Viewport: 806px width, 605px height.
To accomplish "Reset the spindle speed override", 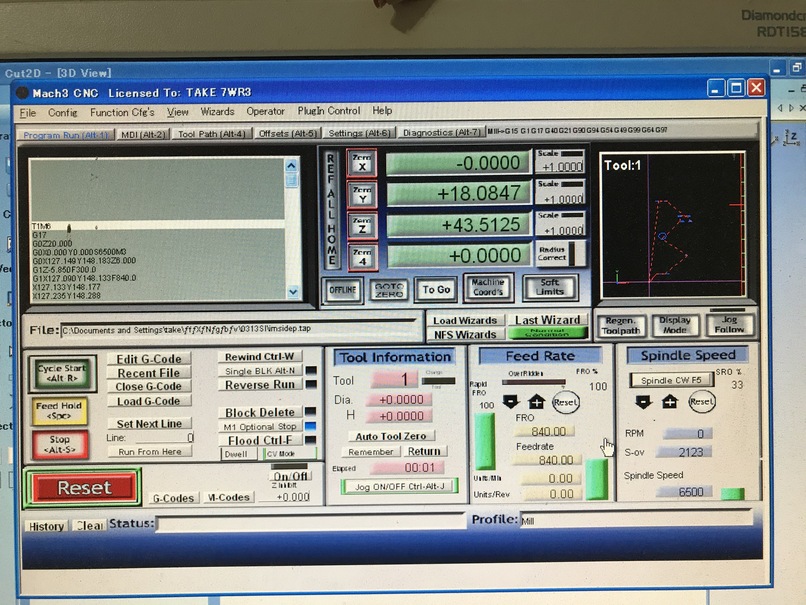I will [x=702, y=401].
